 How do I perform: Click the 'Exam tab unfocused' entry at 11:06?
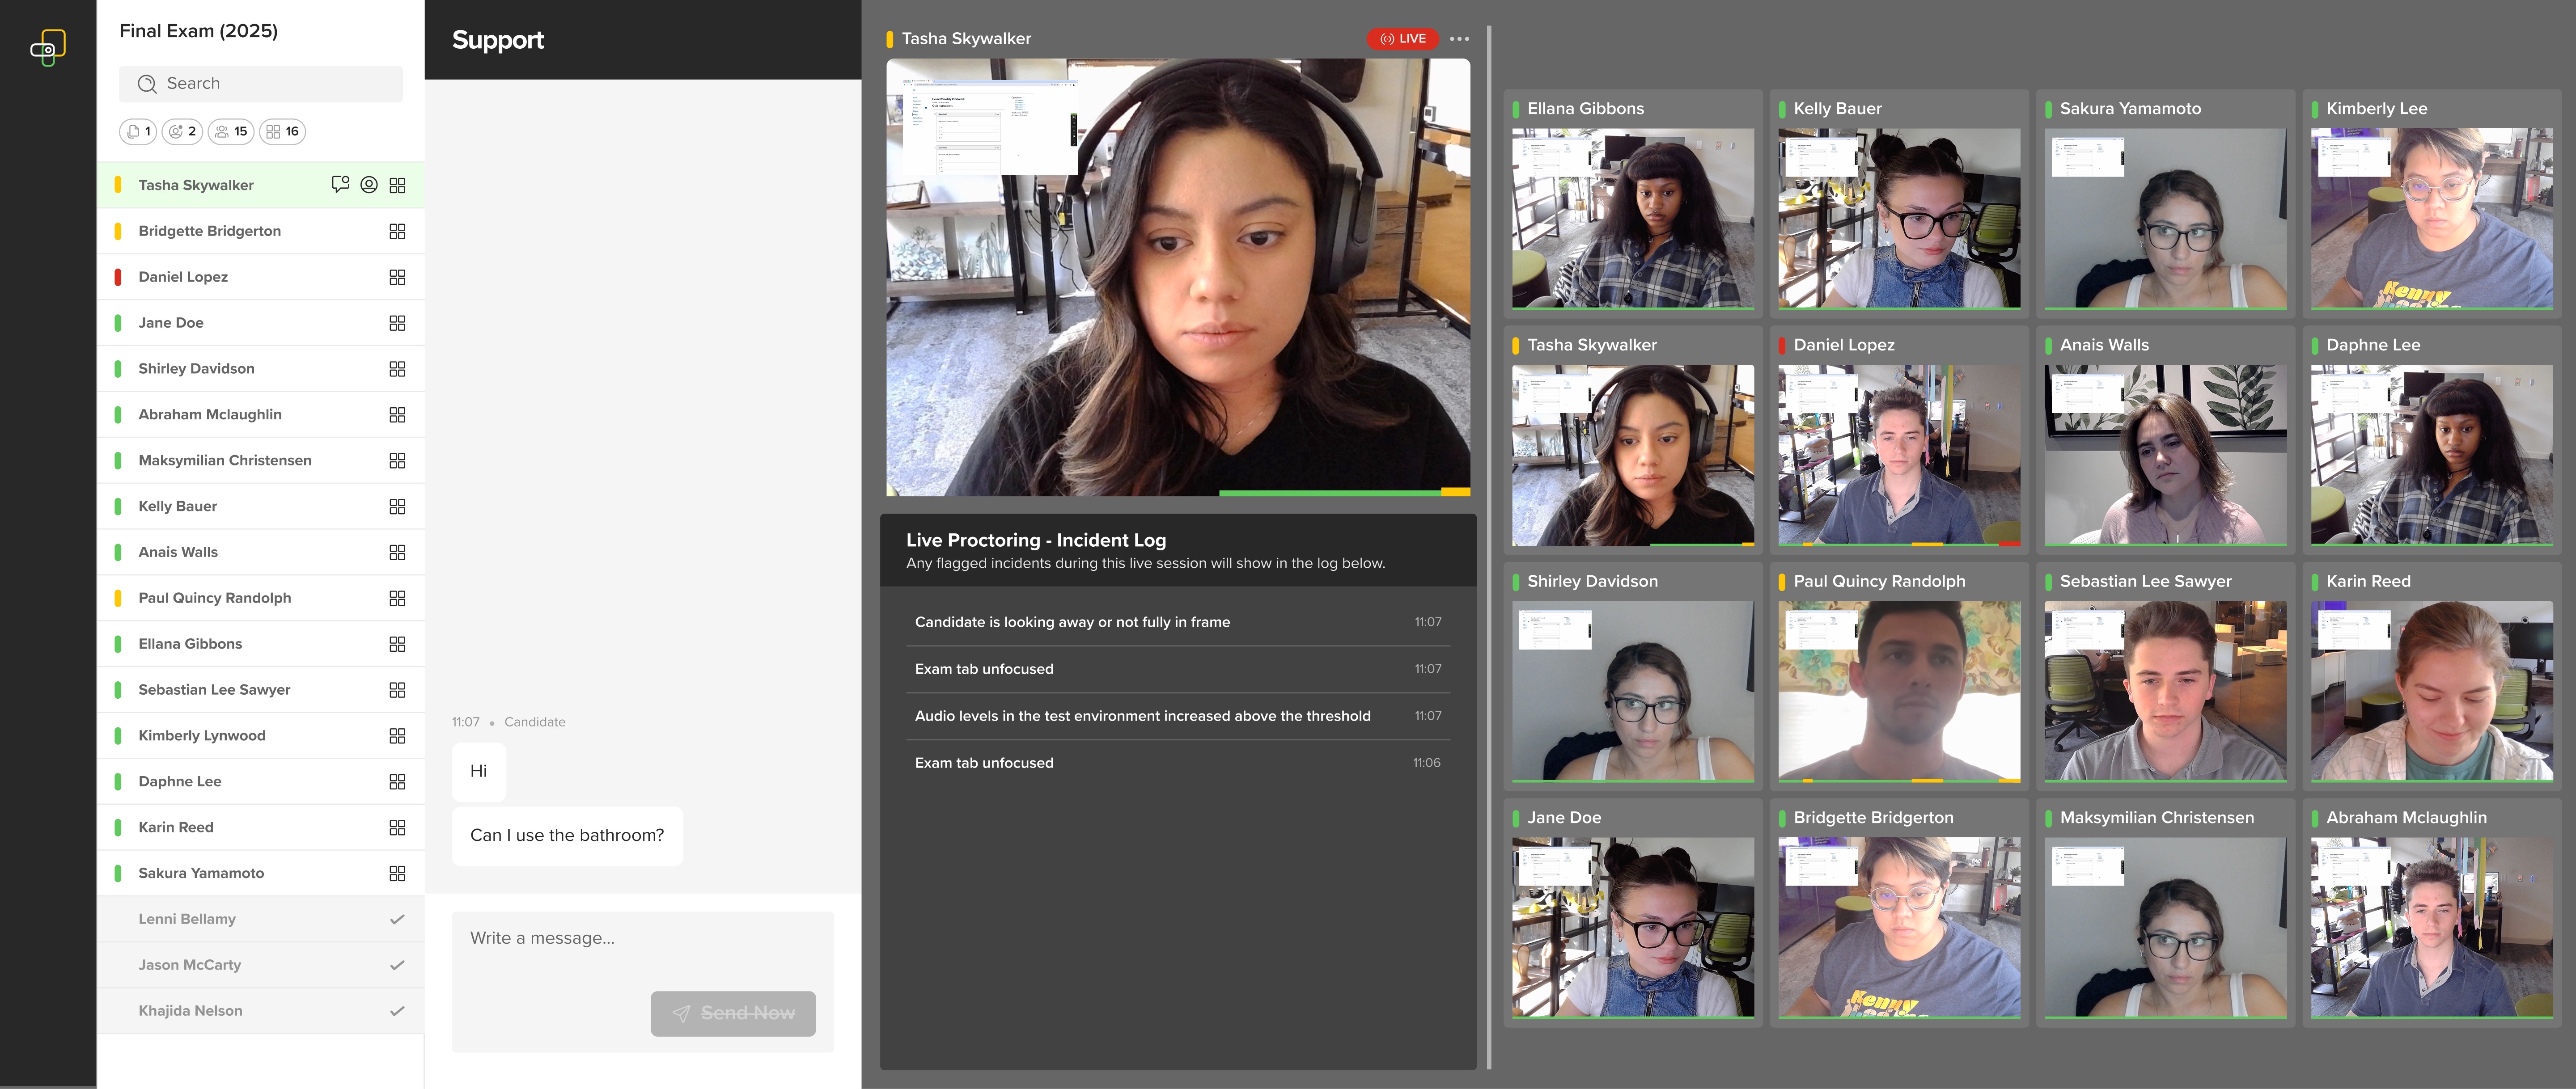click(x=1178, y=763)
